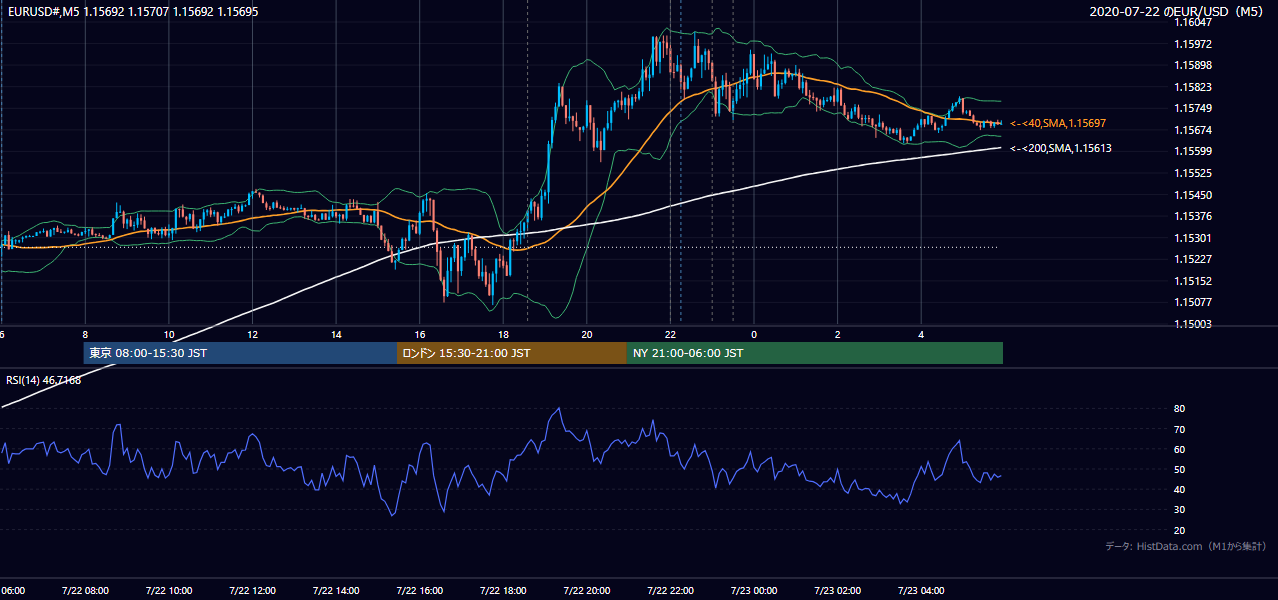Click the hour 4 label on chart axis
This screenshot has height=600, width=1278.
pyautogui.click(x=921, y=335)
